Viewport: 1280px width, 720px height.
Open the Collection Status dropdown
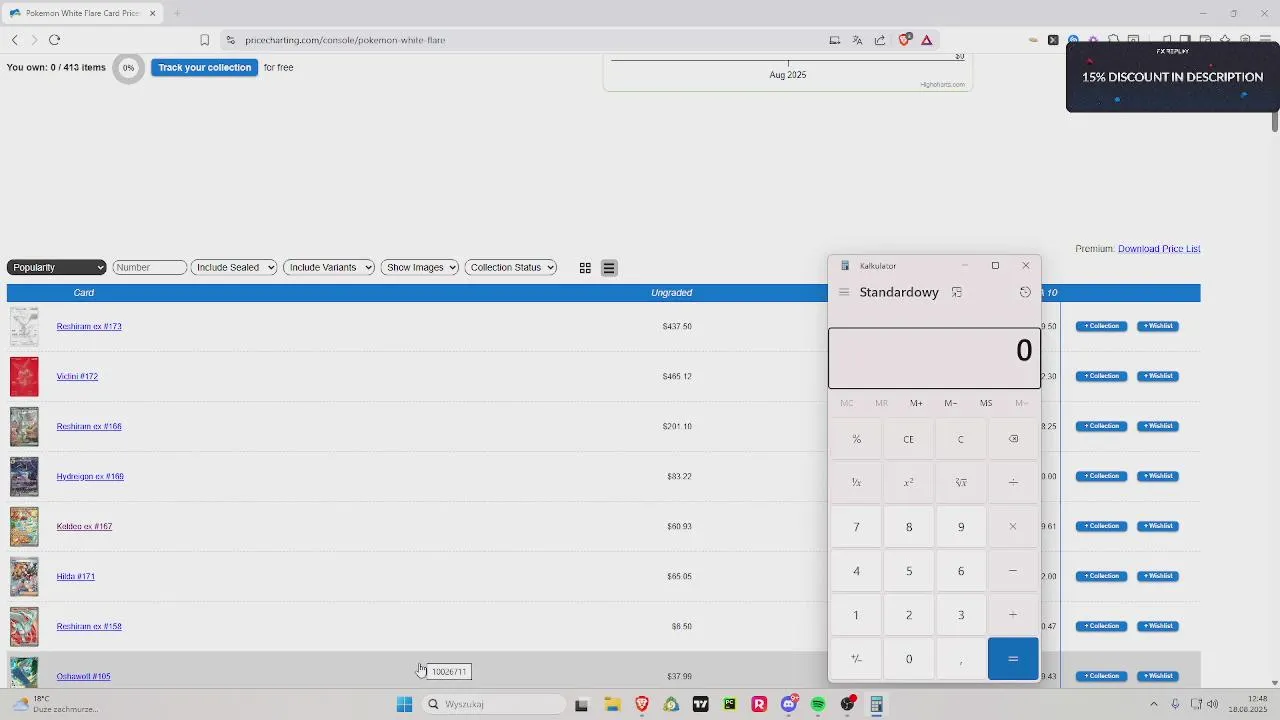tap(511, 267)
